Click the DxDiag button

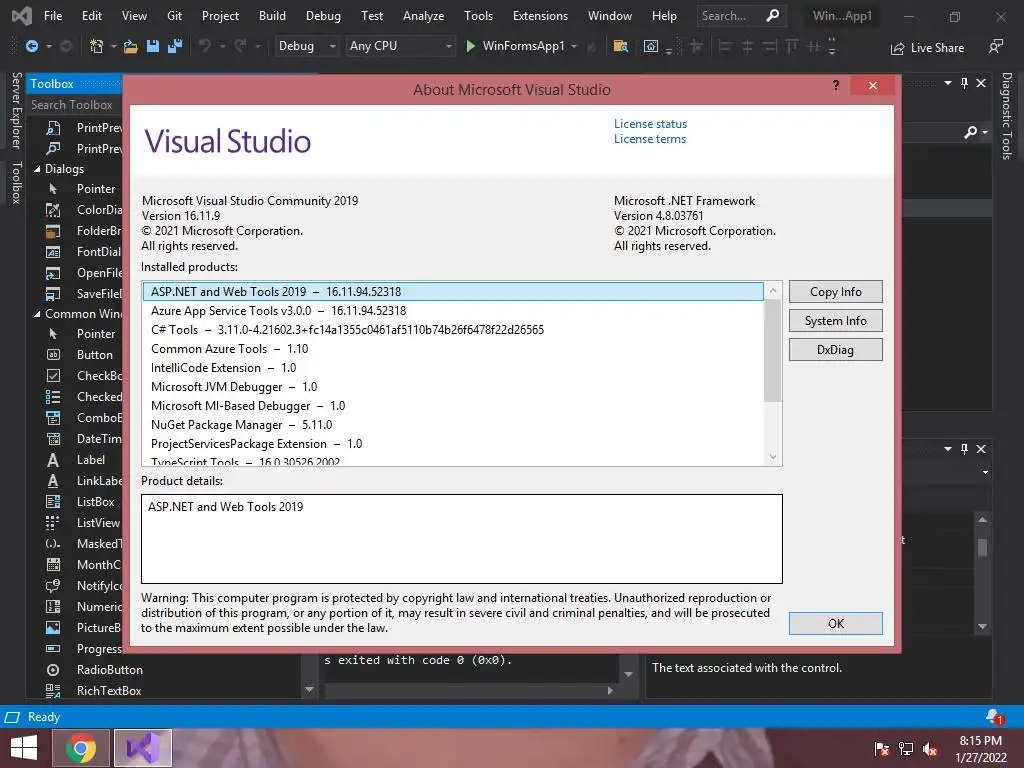click(x=835, y=349)
